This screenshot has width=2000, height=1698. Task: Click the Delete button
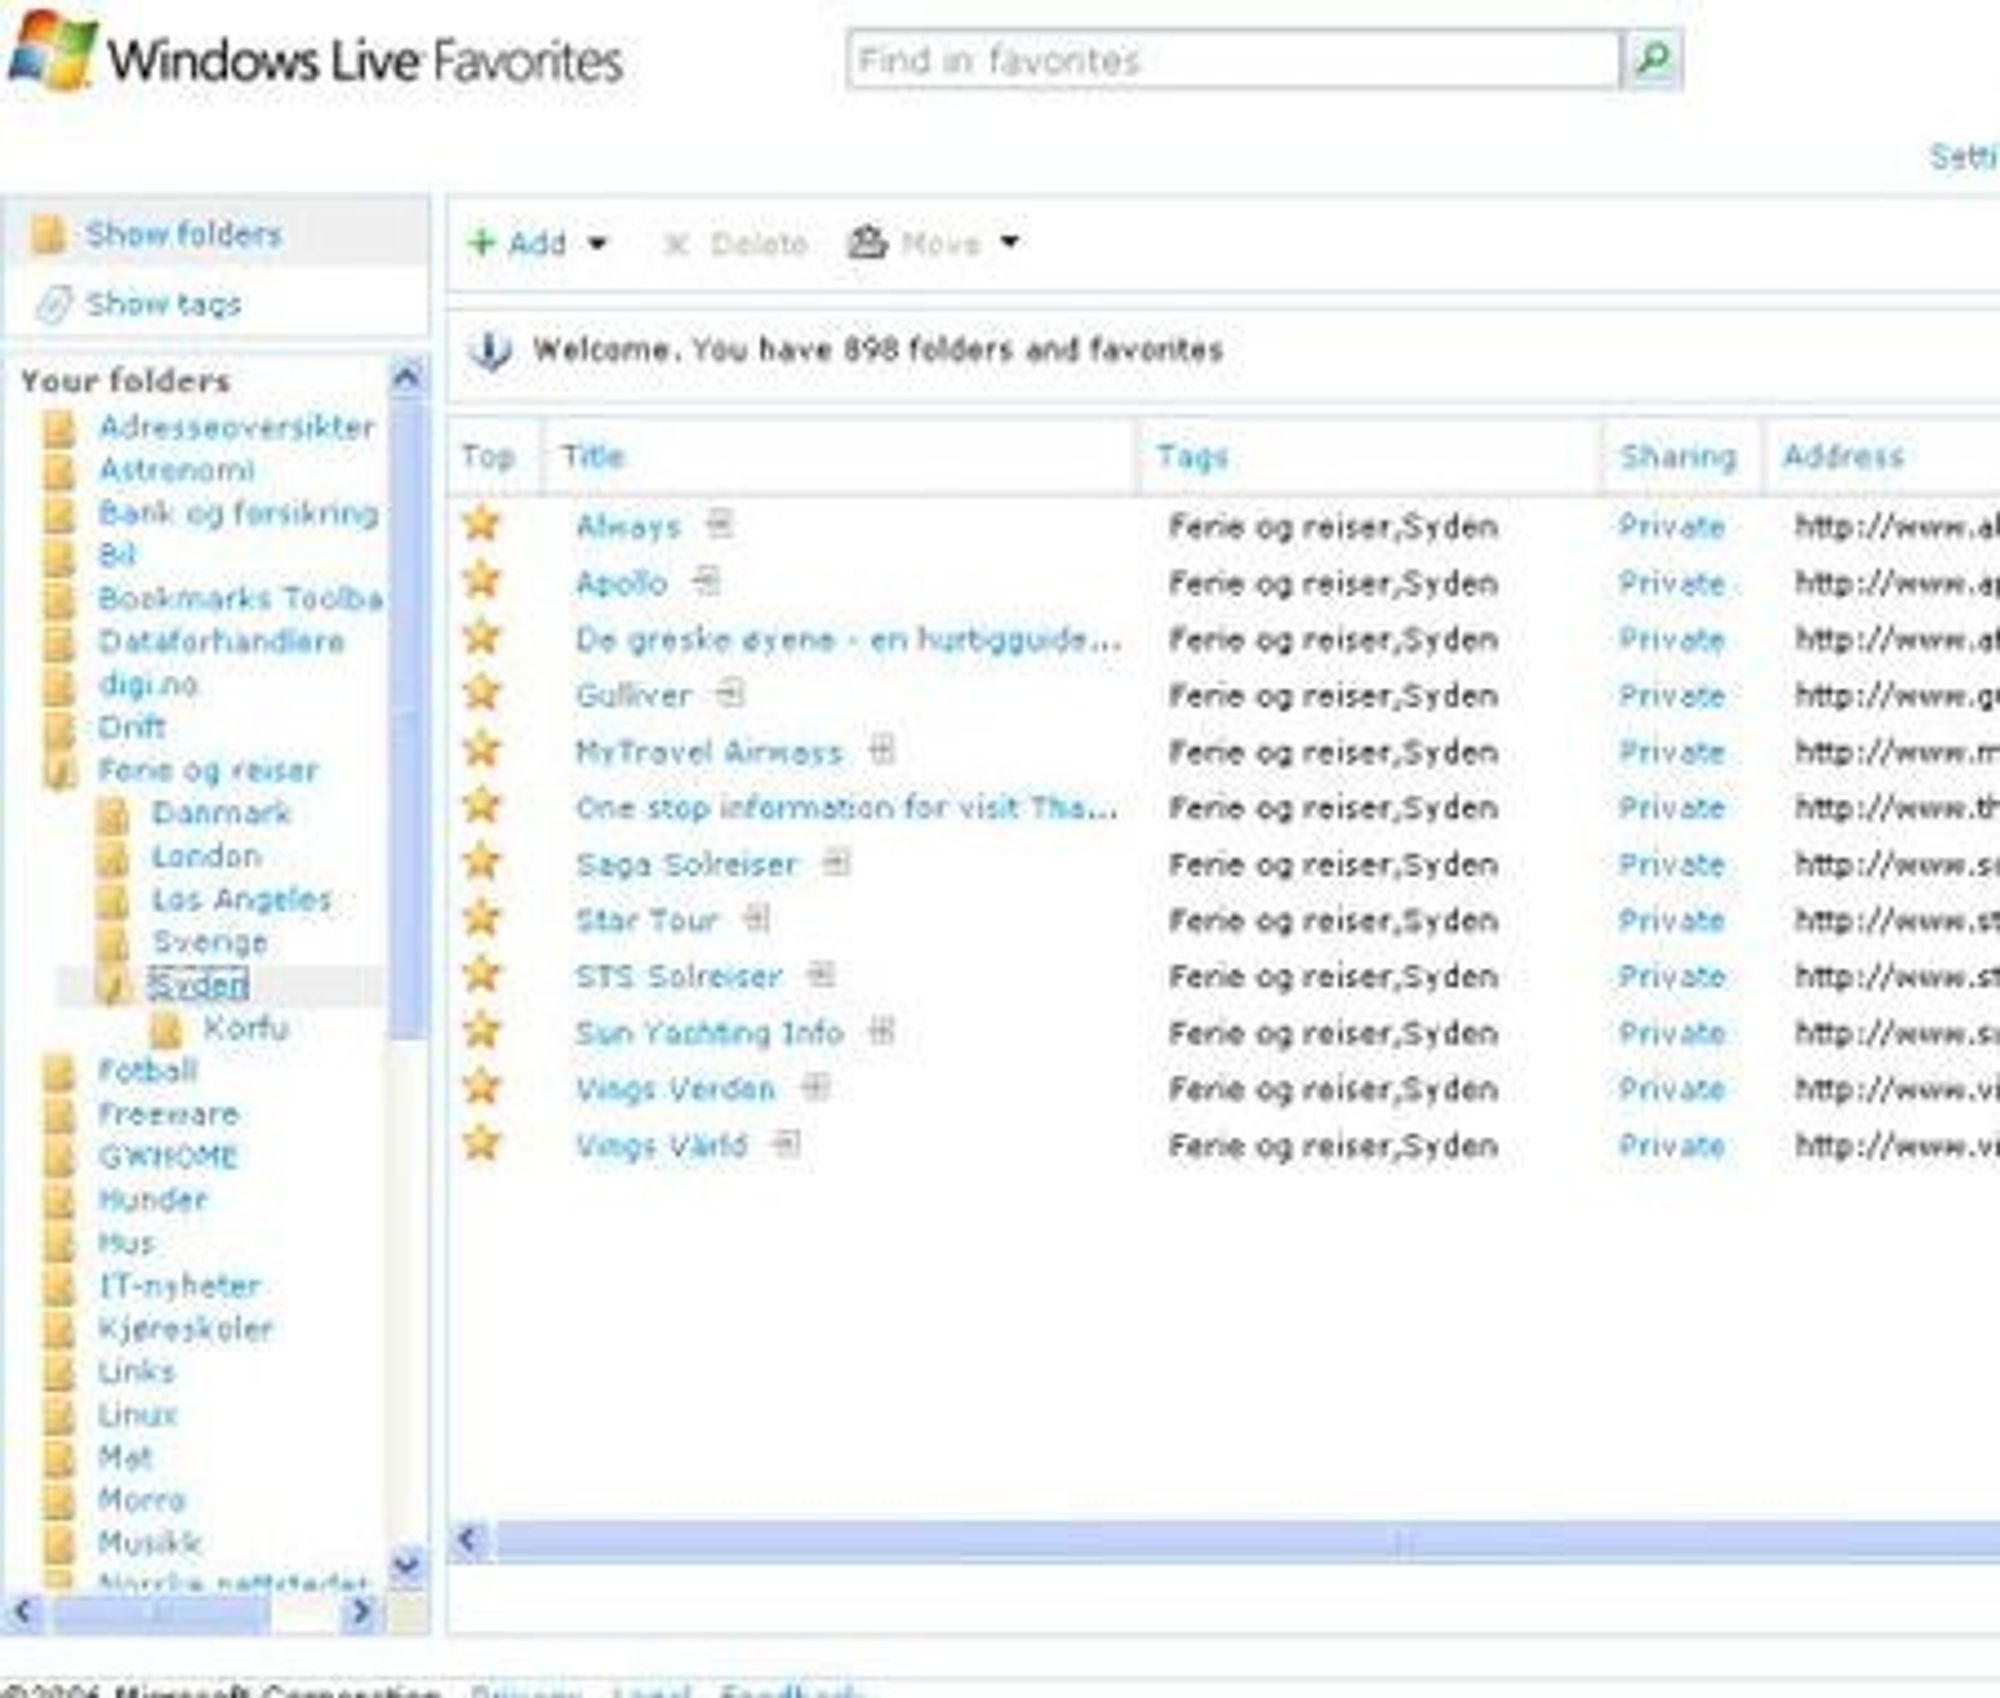(736, 243)
